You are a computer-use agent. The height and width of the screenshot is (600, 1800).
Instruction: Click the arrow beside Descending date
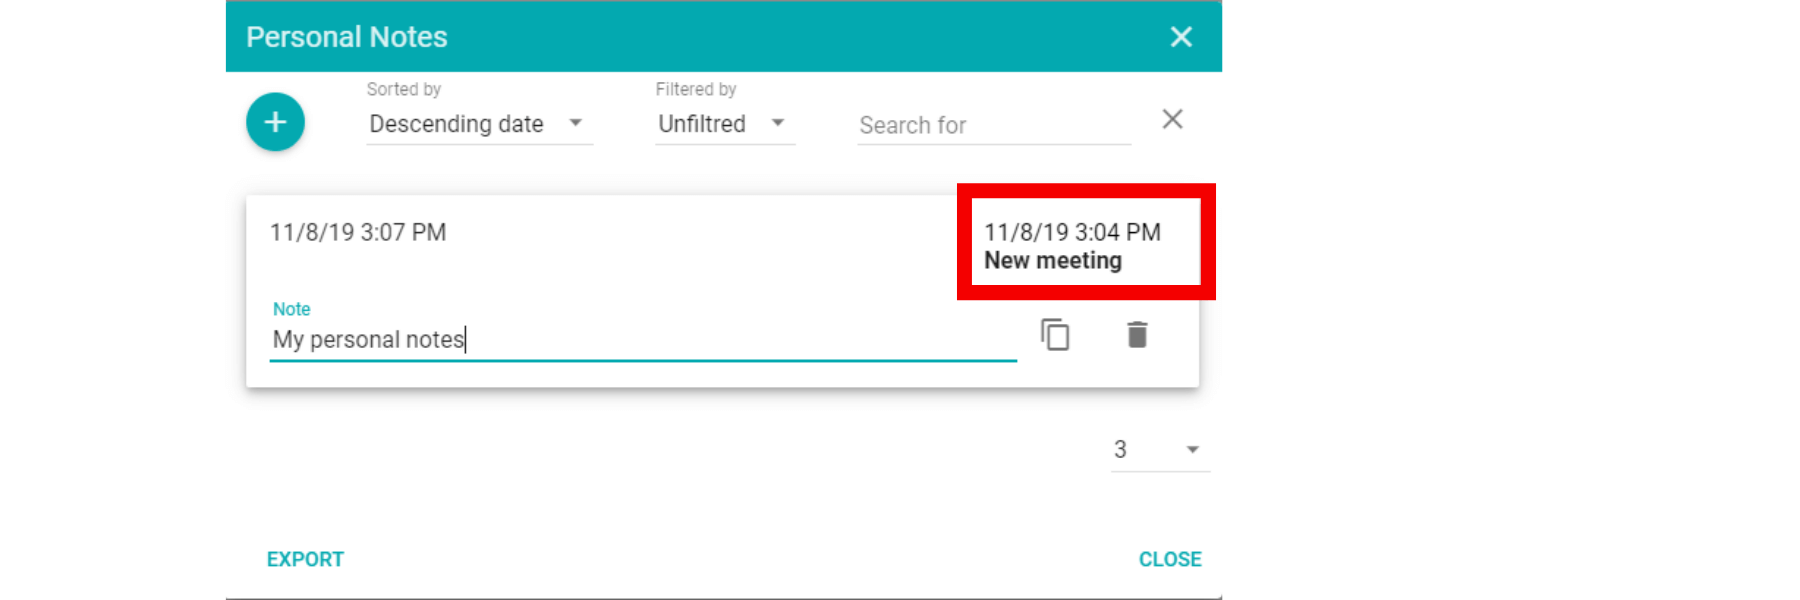pos(576,123)
